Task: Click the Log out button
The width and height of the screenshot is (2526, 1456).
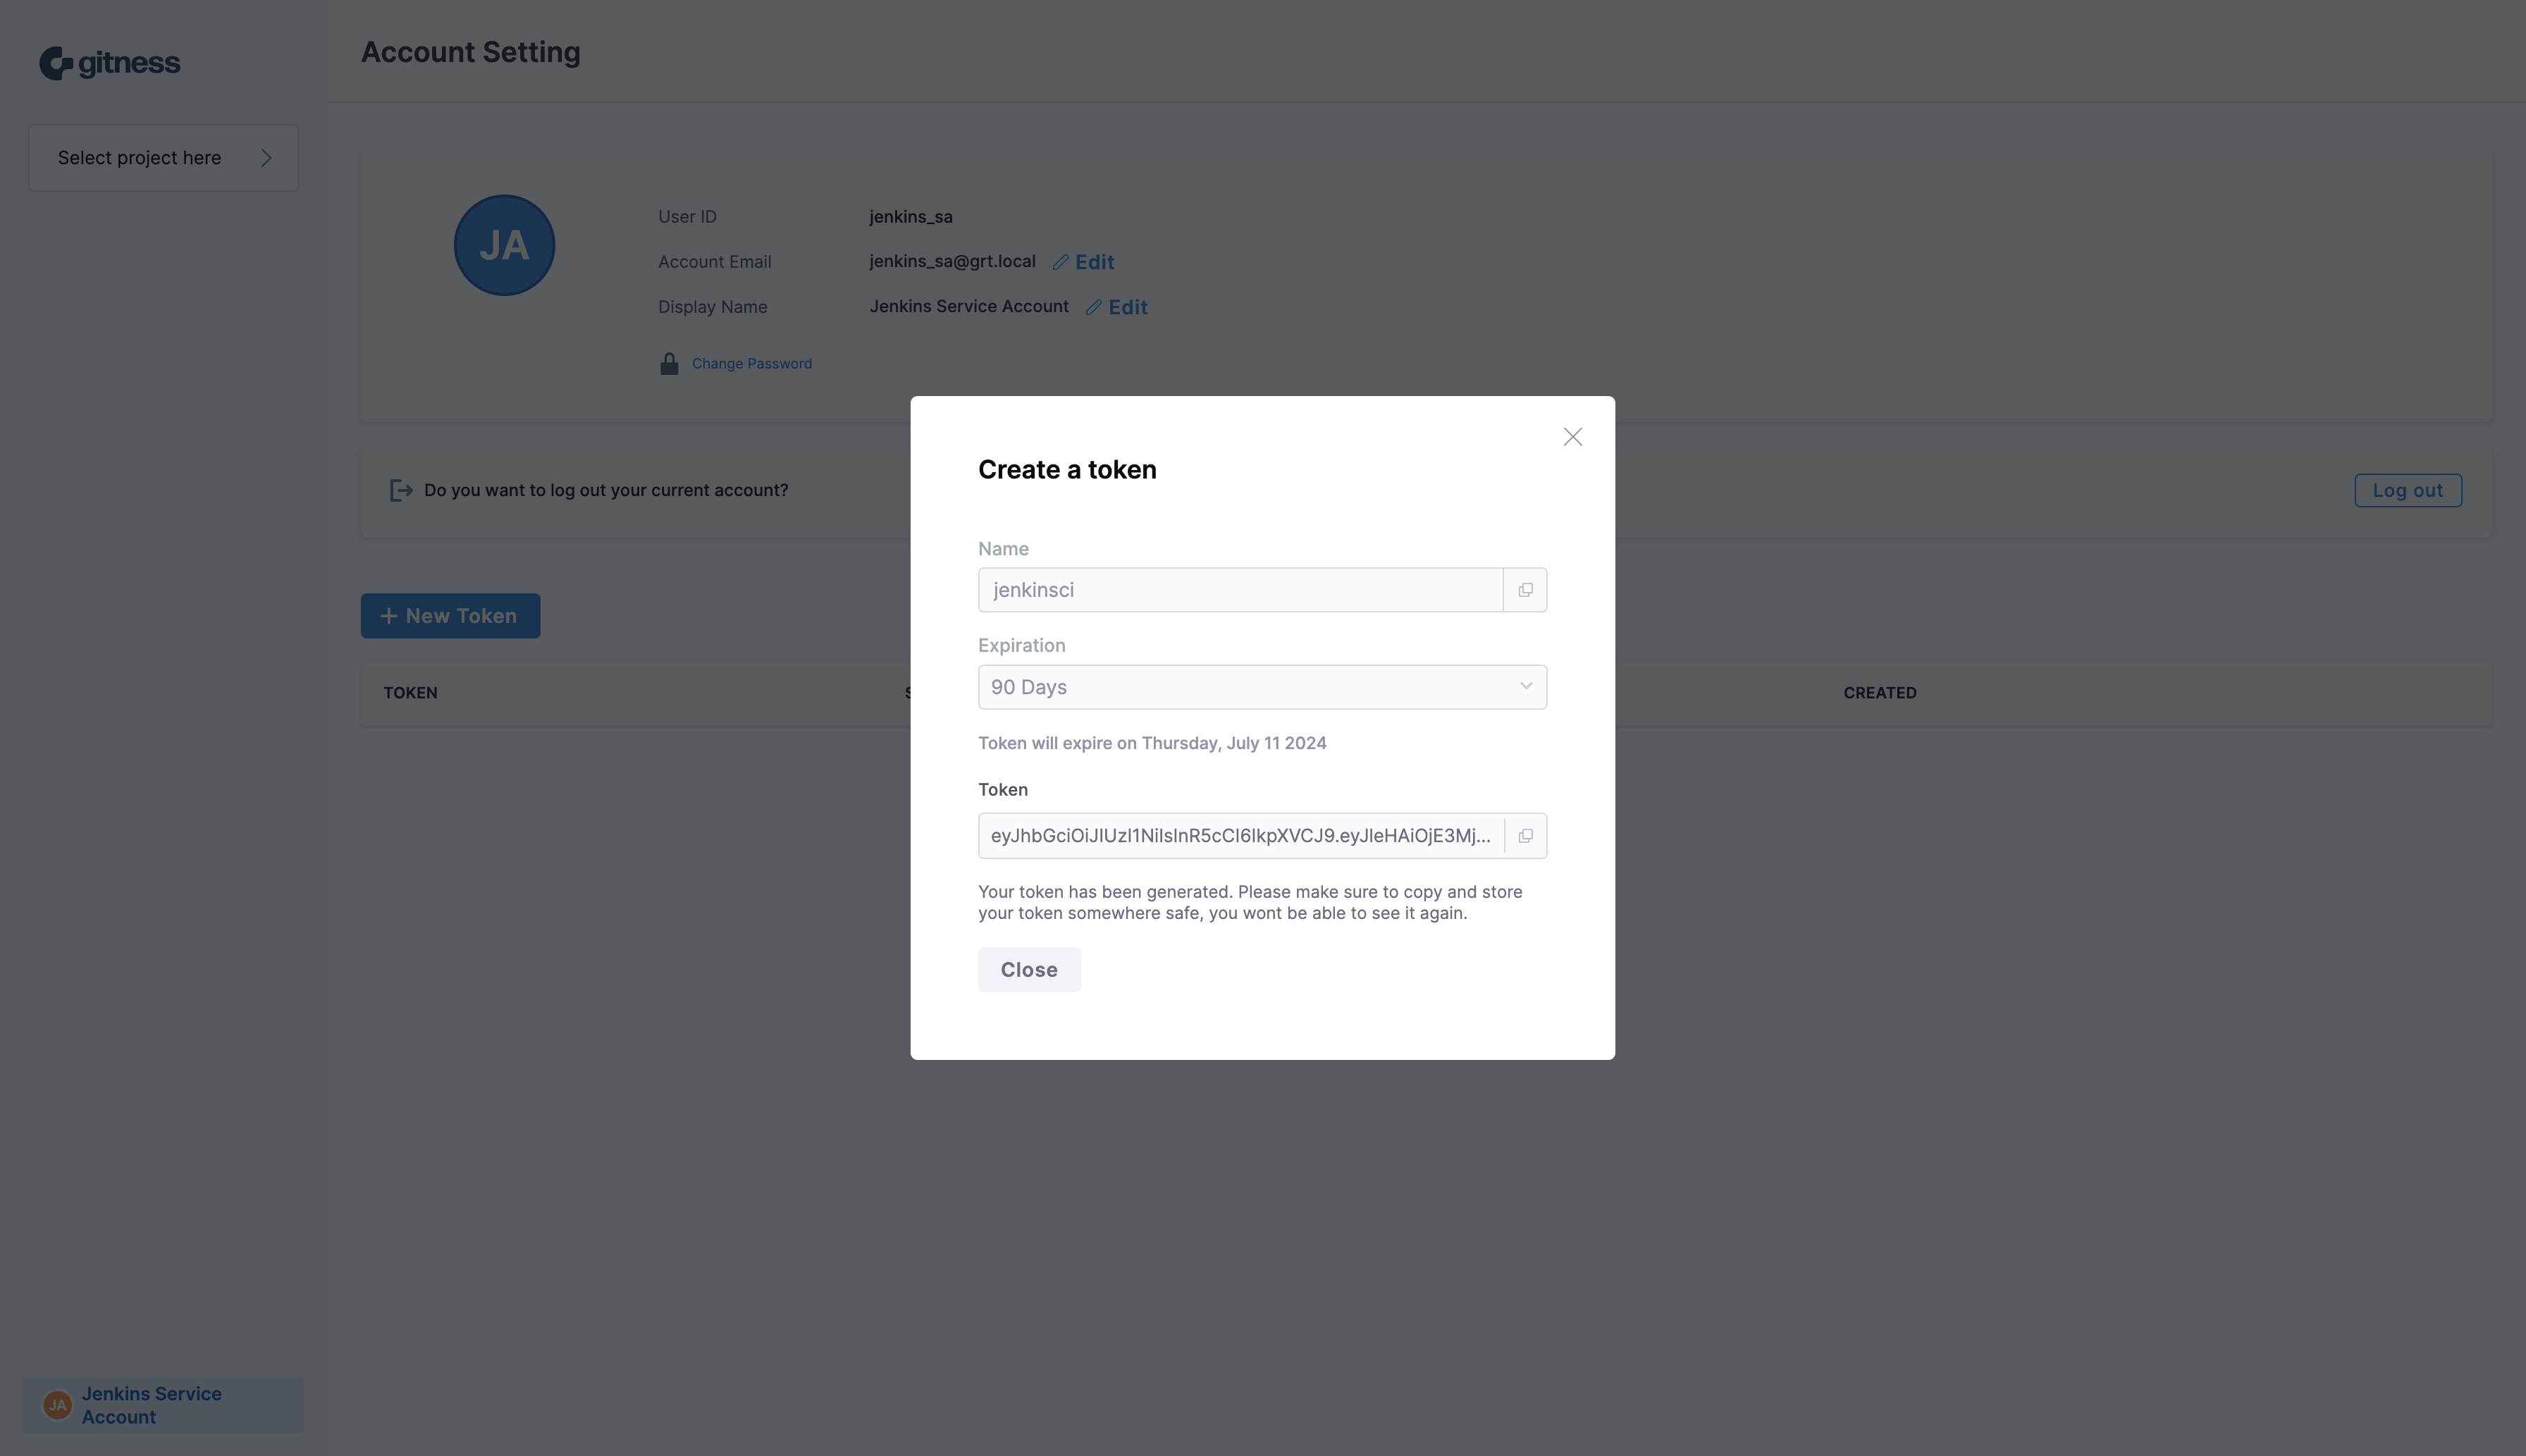Action: click(x=2408, y=491)
